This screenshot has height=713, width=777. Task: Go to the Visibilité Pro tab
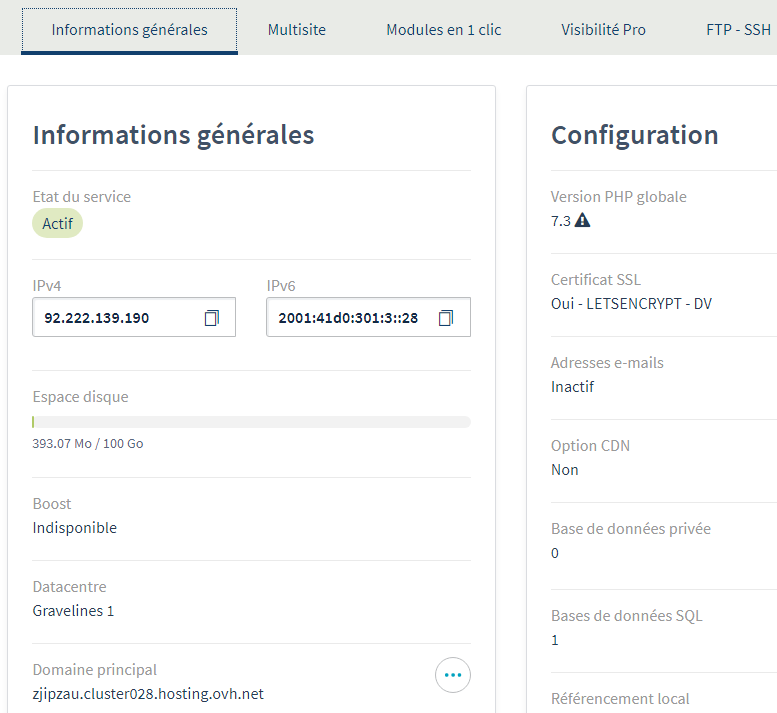[603, 29]
